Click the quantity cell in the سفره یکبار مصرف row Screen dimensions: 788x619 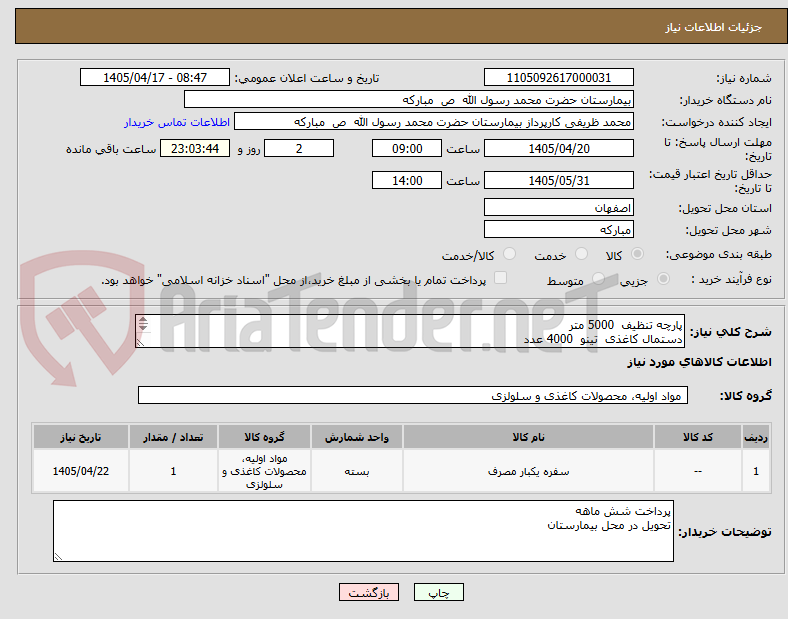coord(173,471)
